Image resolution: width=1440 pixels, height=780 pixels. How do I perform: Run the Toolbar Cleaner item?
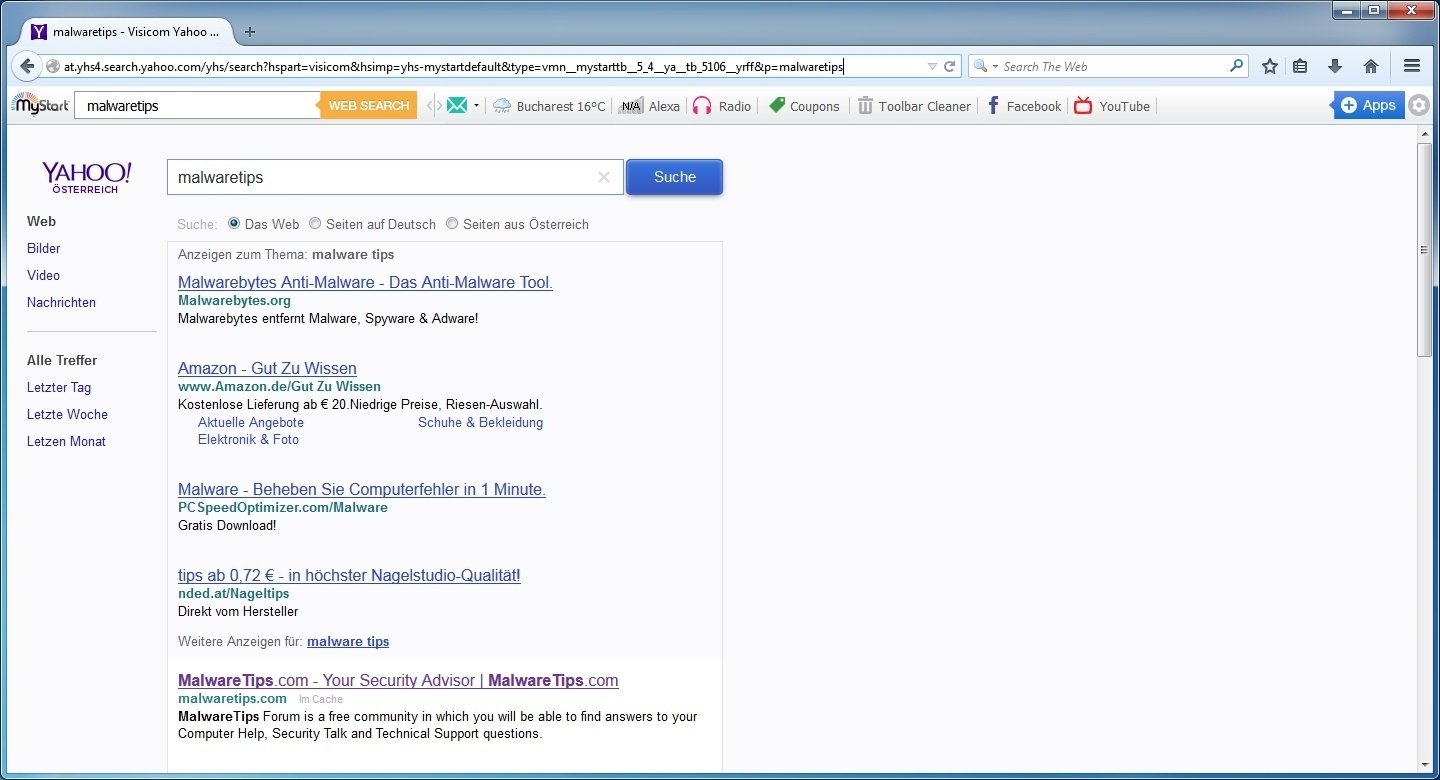point(914,106)
